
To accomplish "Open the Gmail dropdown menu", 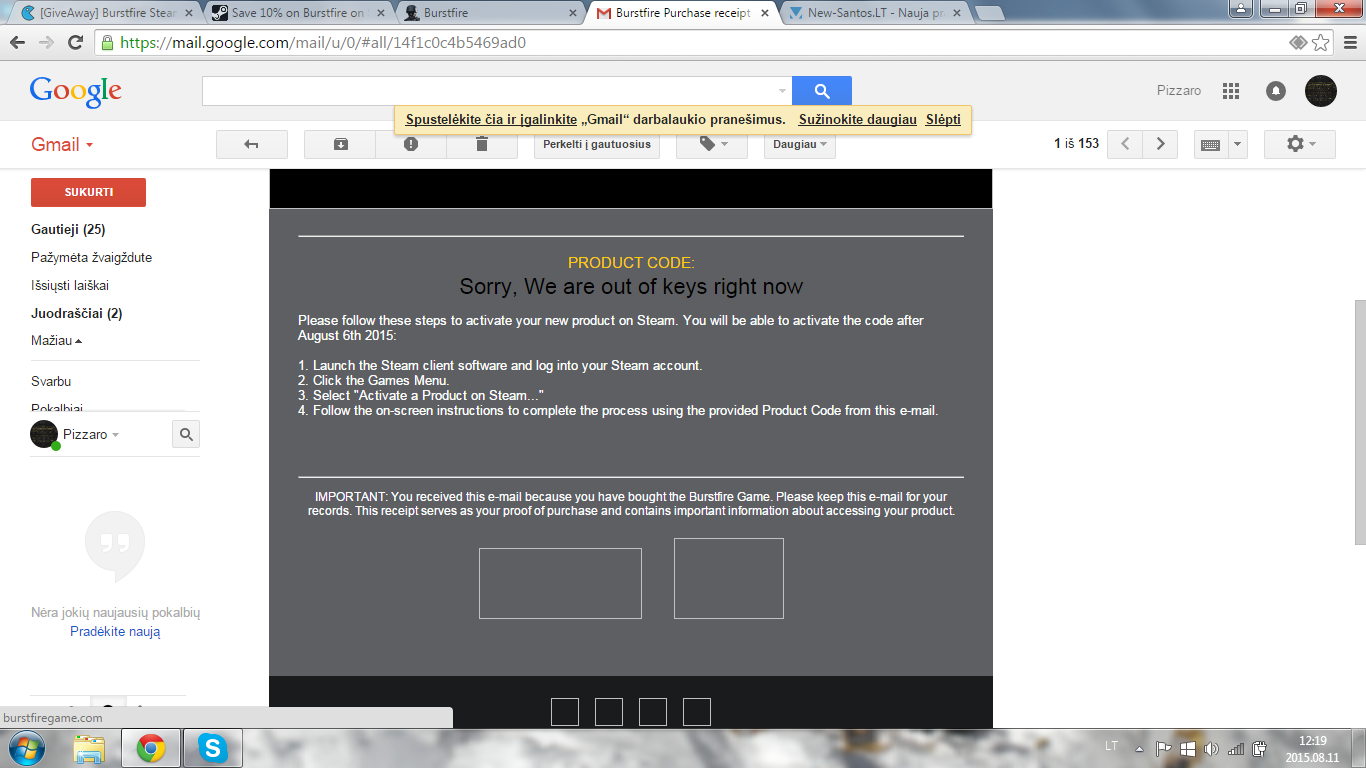I will [x=62, y=144].
